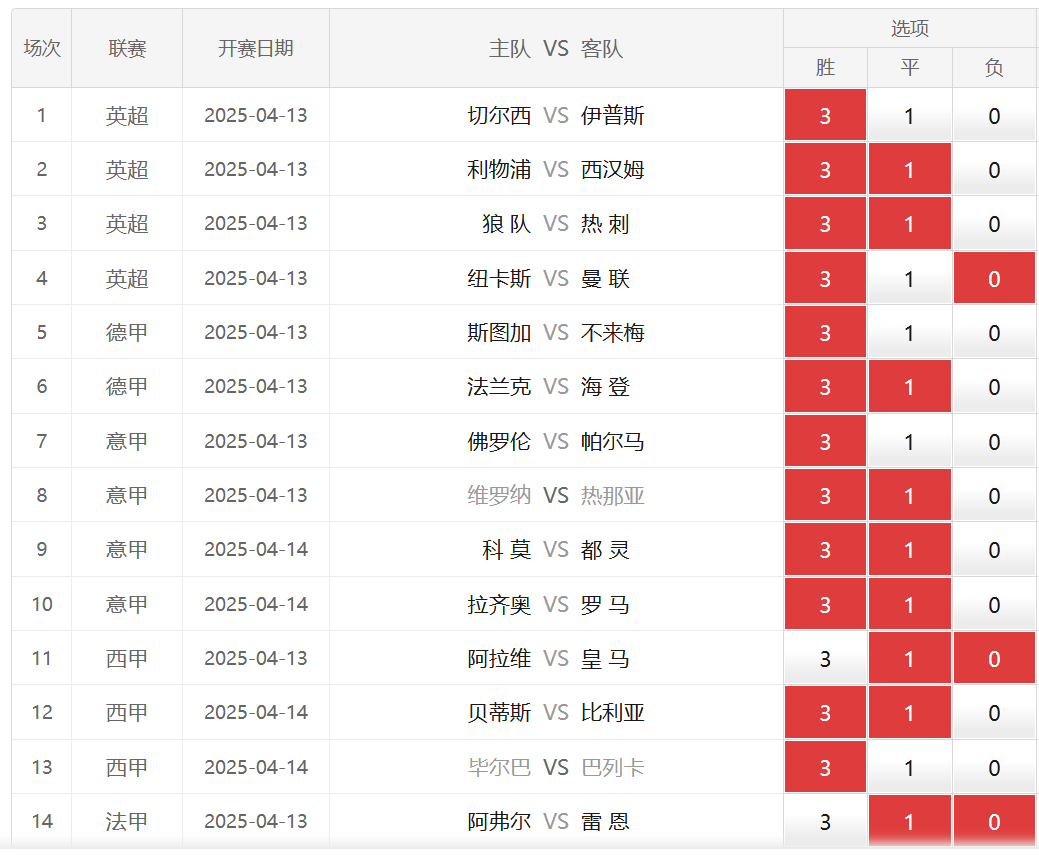
Task: Click date 2025-04-13 in row 11
Action: coord(256,659)
